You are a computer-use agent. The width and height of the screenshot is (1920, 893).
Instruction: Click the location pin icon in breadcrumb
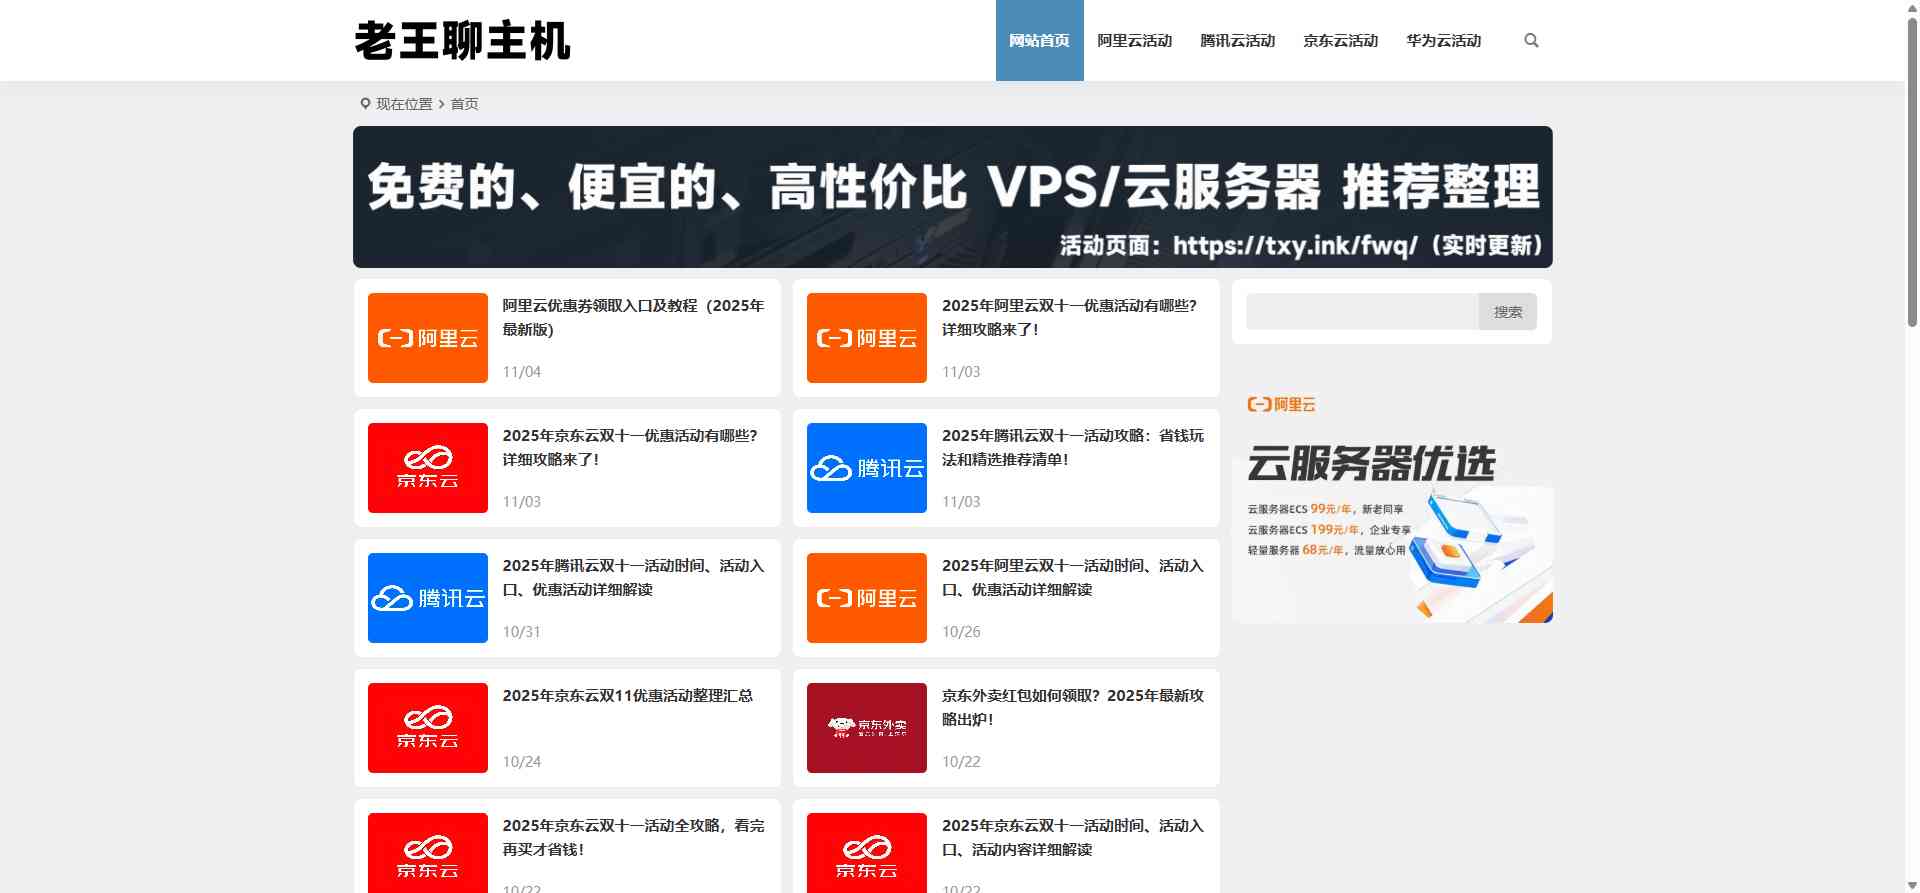[365, 104]
